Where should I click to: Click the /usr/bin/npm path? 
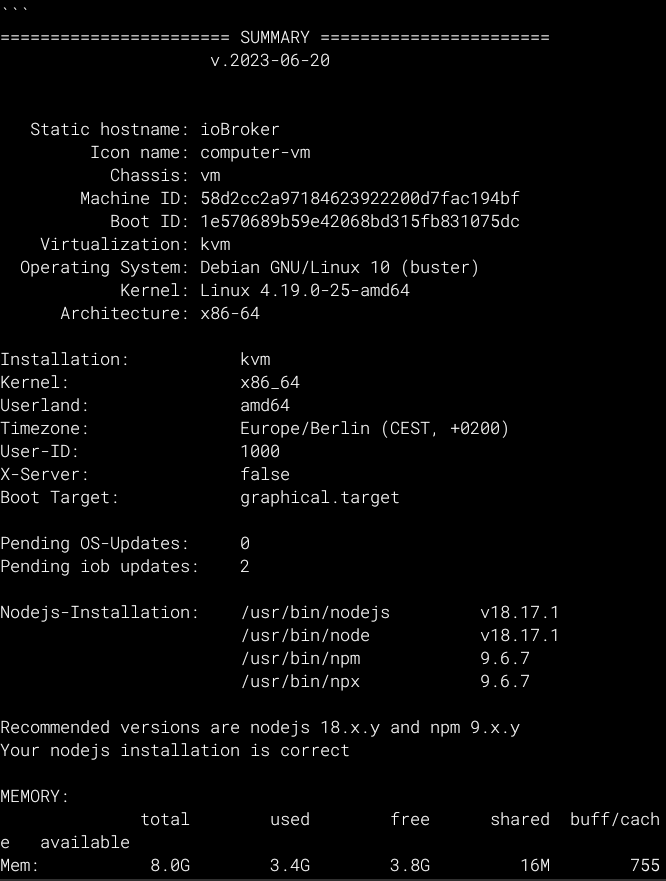[x=300, y=658]
